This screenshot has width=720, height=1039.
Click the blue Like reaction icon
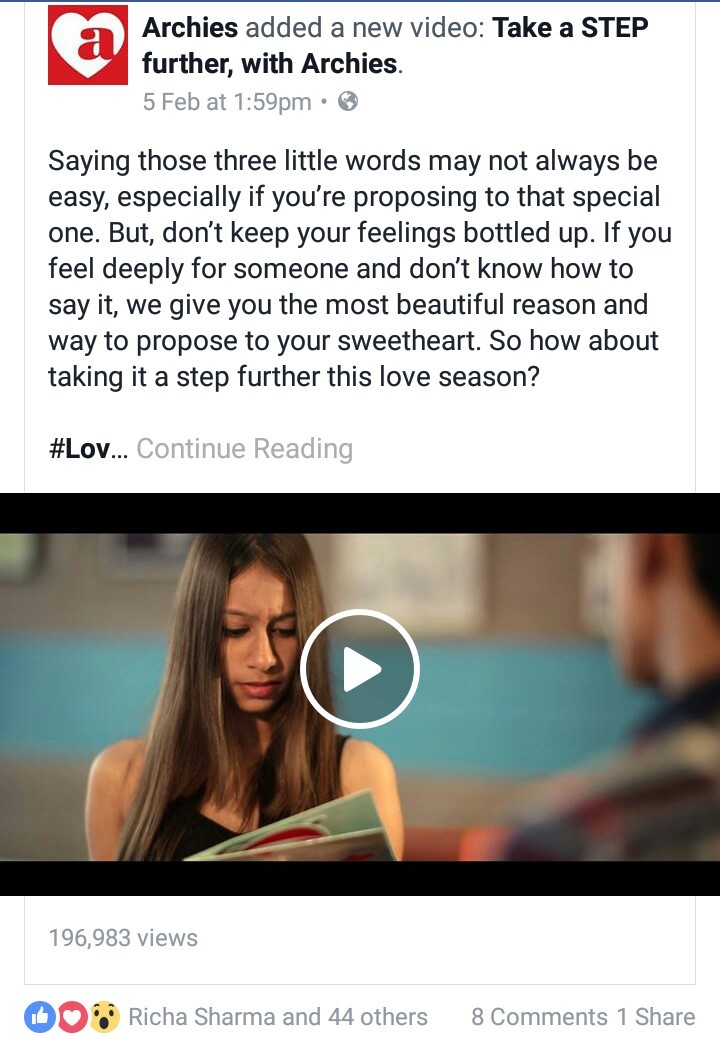39,1016
